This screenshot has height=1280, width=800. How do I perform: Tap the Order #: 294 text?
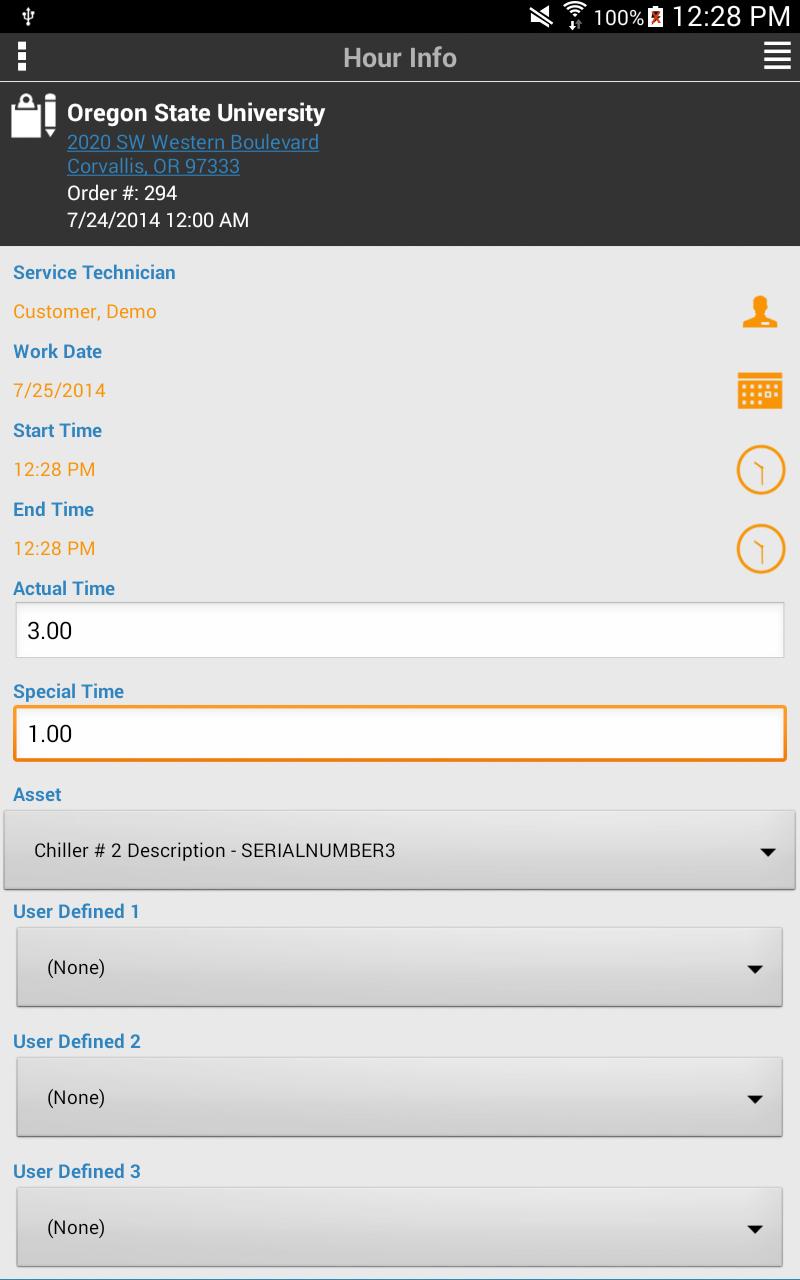coord(122,193)
